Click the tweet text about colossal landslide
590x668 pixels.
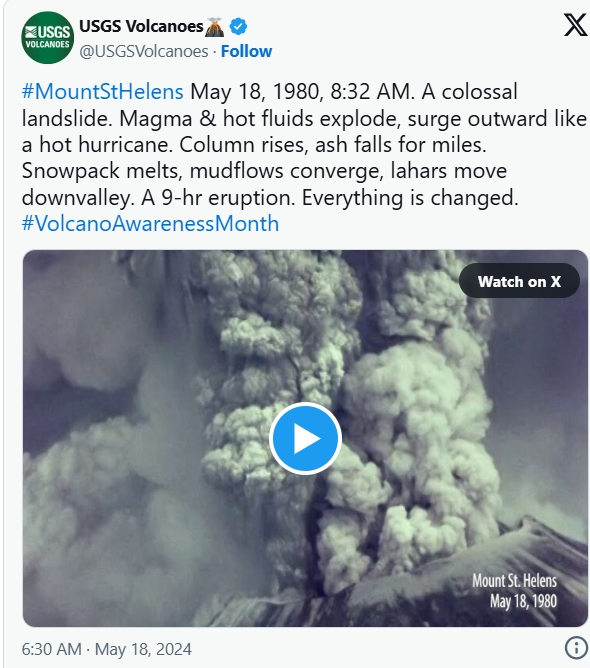point(304,144)
